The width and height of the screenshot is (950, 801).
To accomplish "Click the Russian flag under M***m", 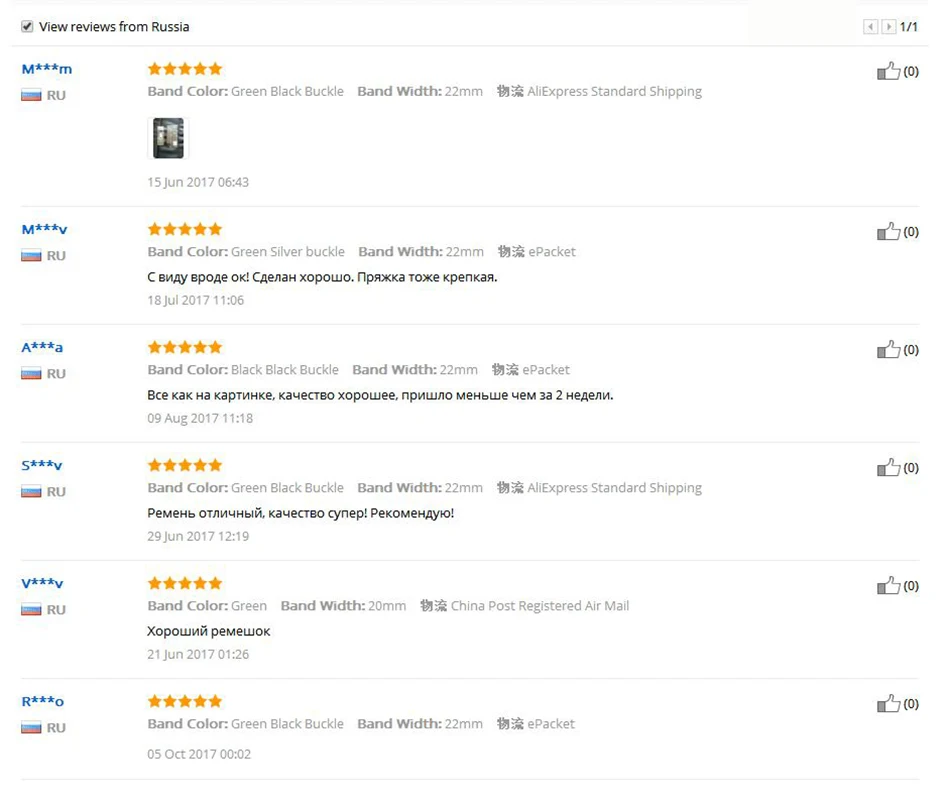I will (x=31, y=95).
